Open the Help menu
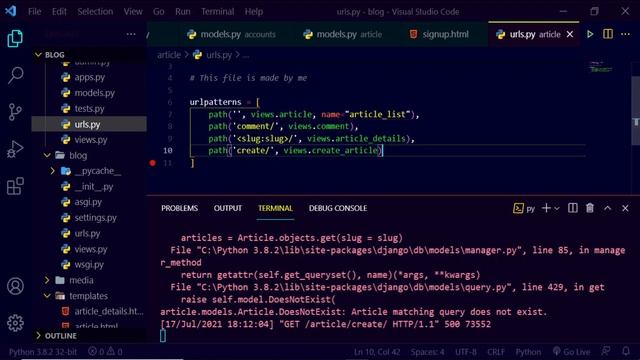Screen dimensions: 640x360 [x=253, y=11]
